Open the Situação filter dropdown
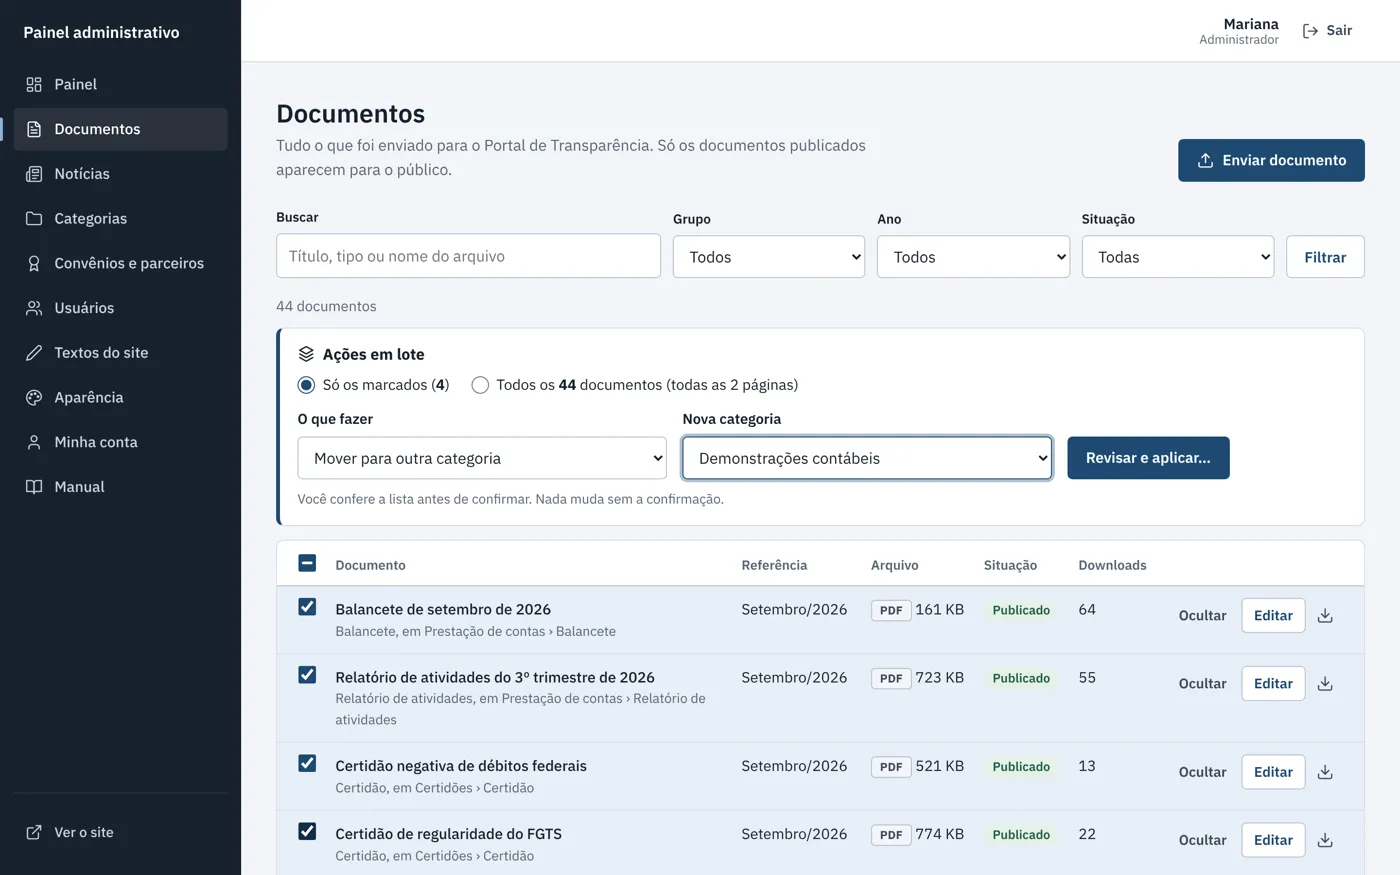This screenshot has height=875, width=1400. pyautogui.click(x=1177, y=257)
